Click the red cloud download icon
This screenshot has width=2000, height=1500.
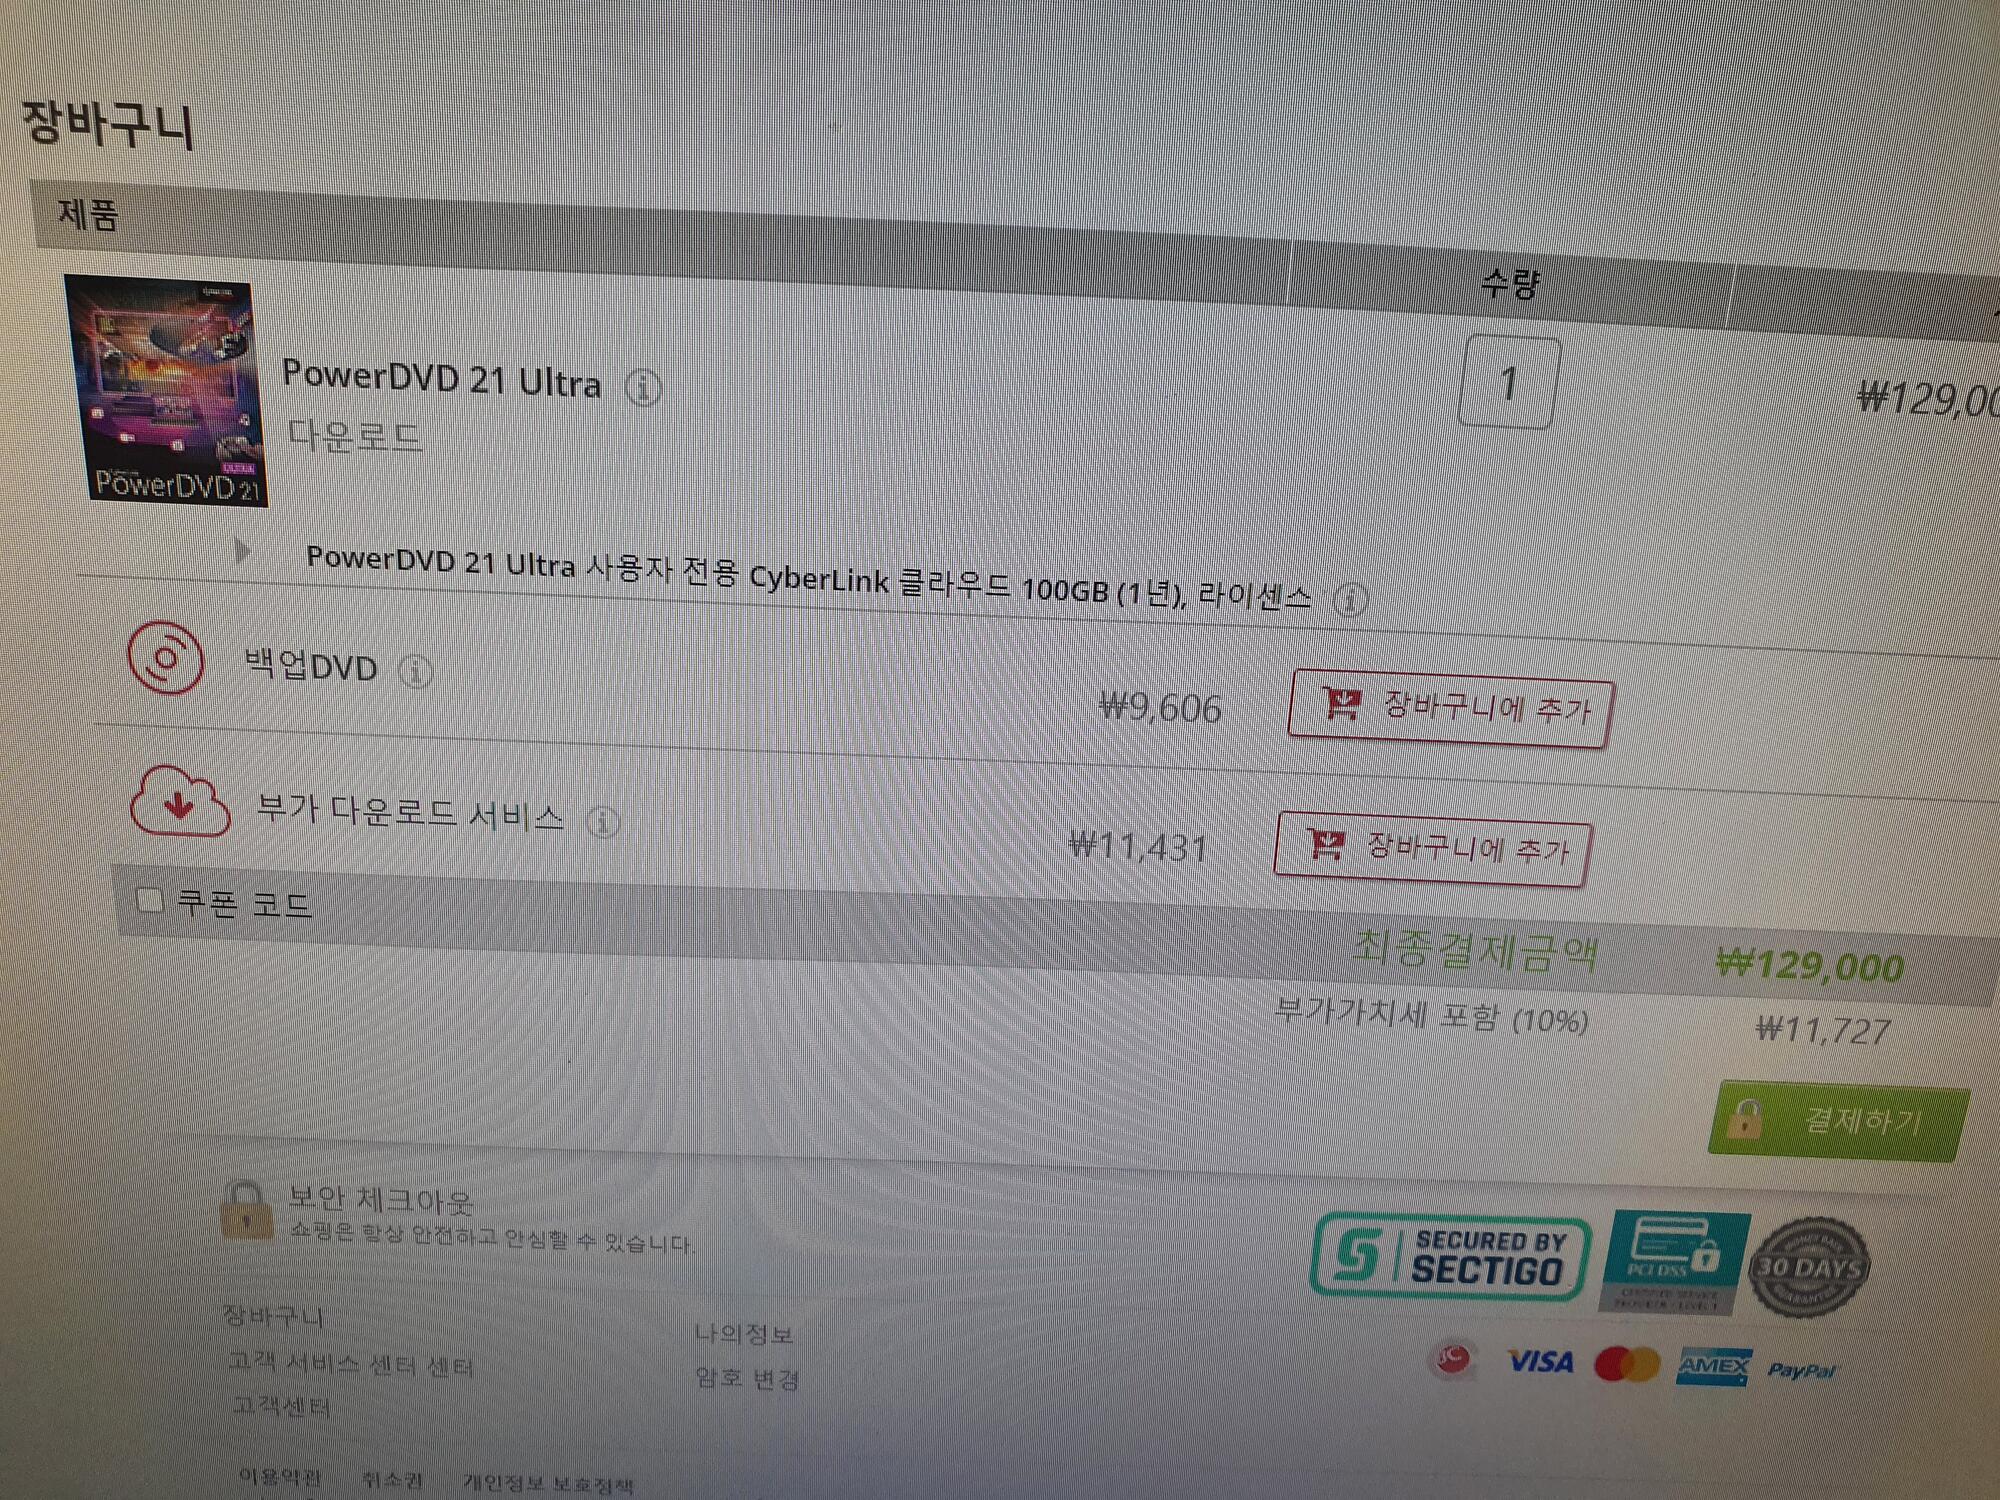point(179,801)
